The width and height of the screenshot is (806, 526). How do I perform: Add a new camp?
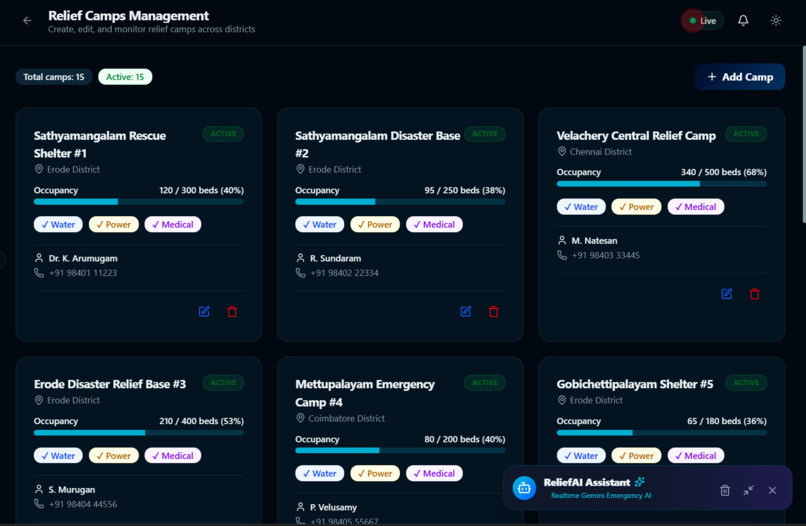[739, 77]
